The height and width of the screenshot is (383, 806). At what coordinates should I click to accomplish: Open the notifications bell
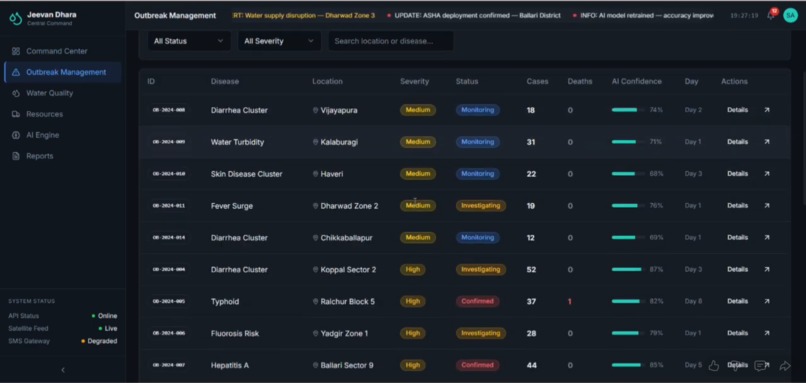point(771,15)
